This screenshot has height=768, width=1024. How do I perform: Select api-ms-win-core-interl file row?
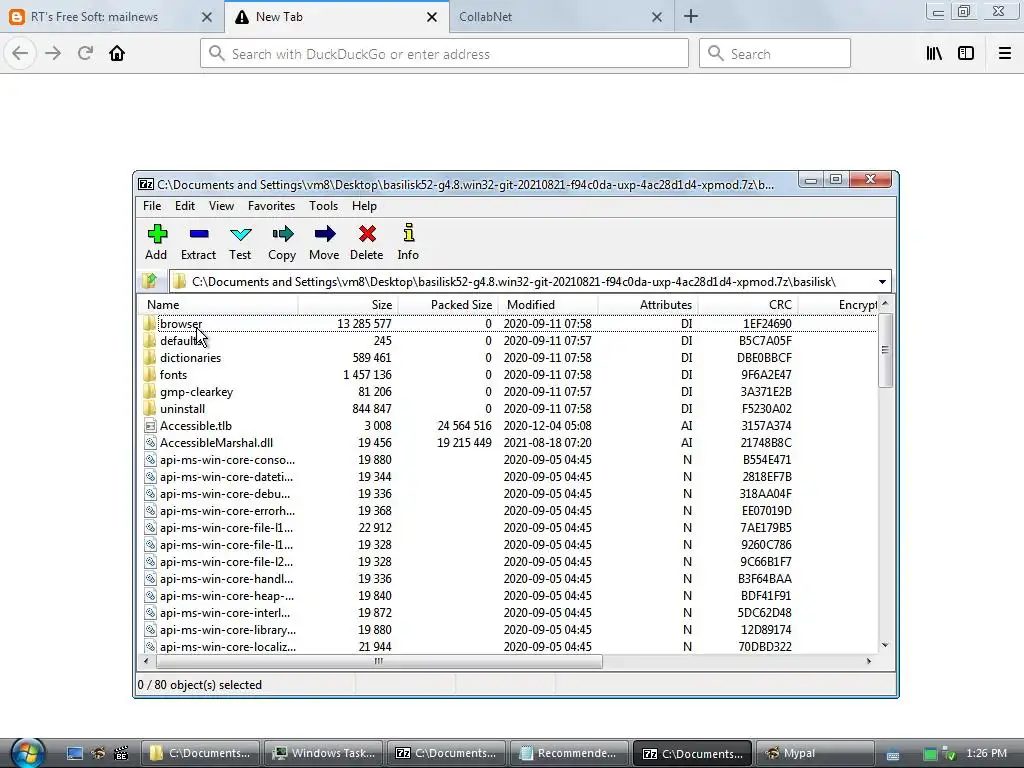click(x=509, y=613)
